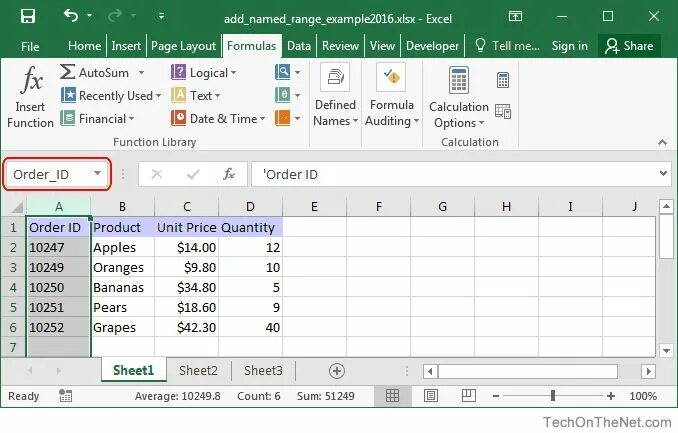
Task: Switch to the Insert tab
Action: pyautogui.click(x=126, y=46)
